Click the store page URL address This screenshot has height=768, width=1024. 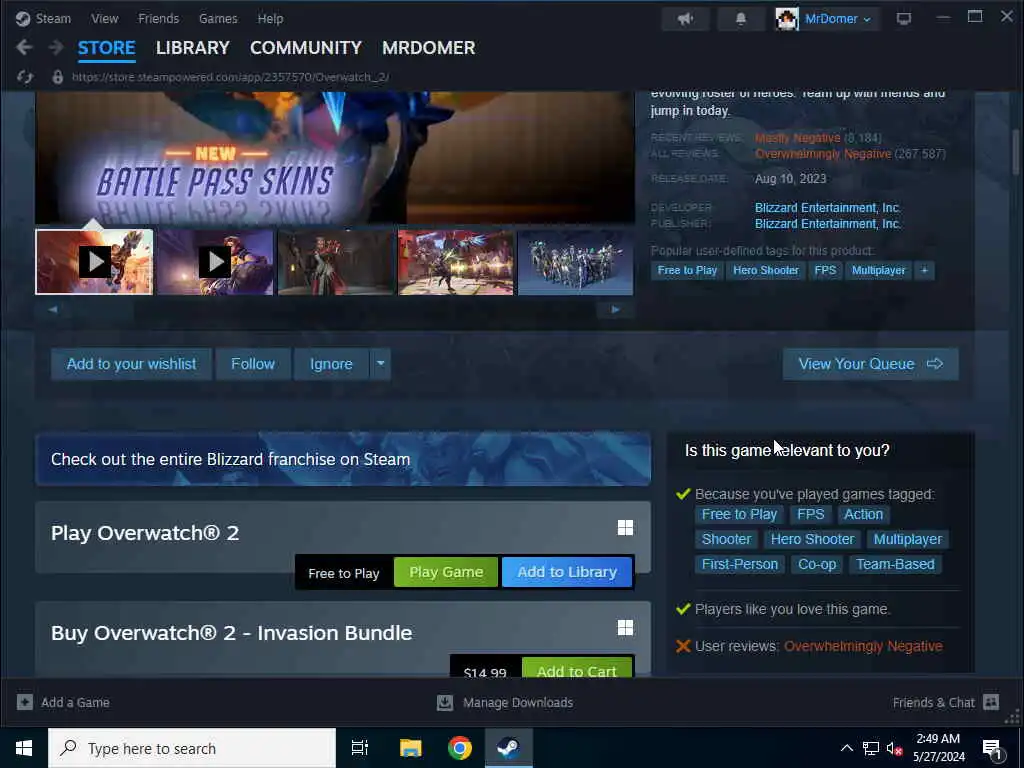pos(231,77)
